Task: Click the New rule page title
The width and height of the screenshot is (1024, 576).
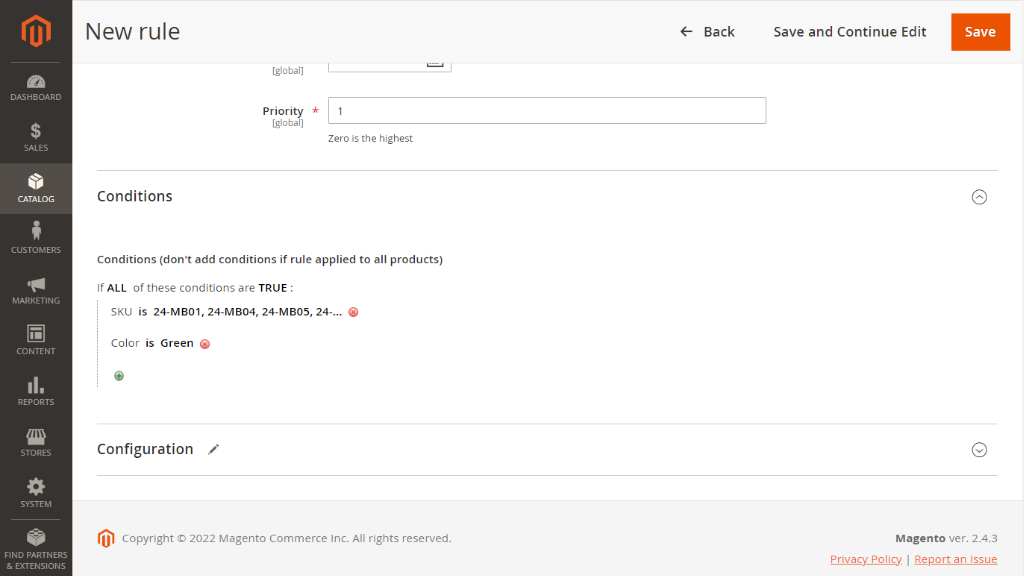Action: point(133,31)
